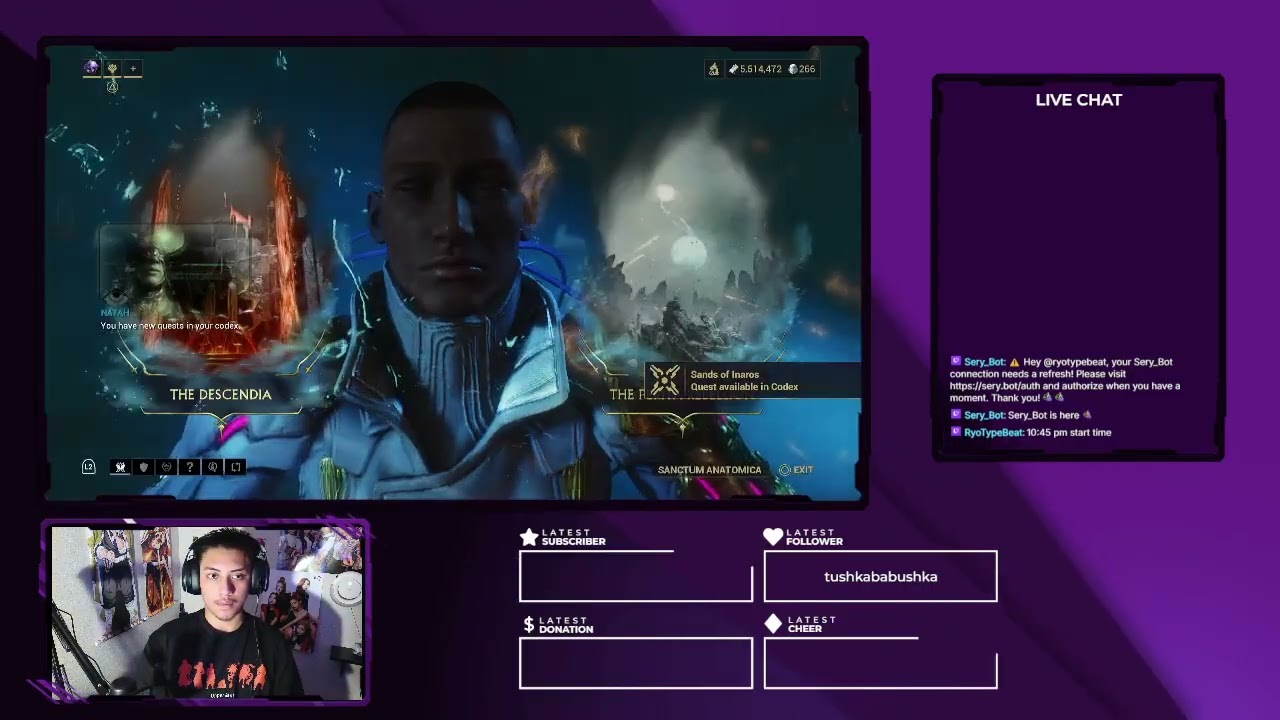This screenshot has height=720, width=1280.
Task: Click the first Sery_Bot username in chat
Action: point(985,362)
